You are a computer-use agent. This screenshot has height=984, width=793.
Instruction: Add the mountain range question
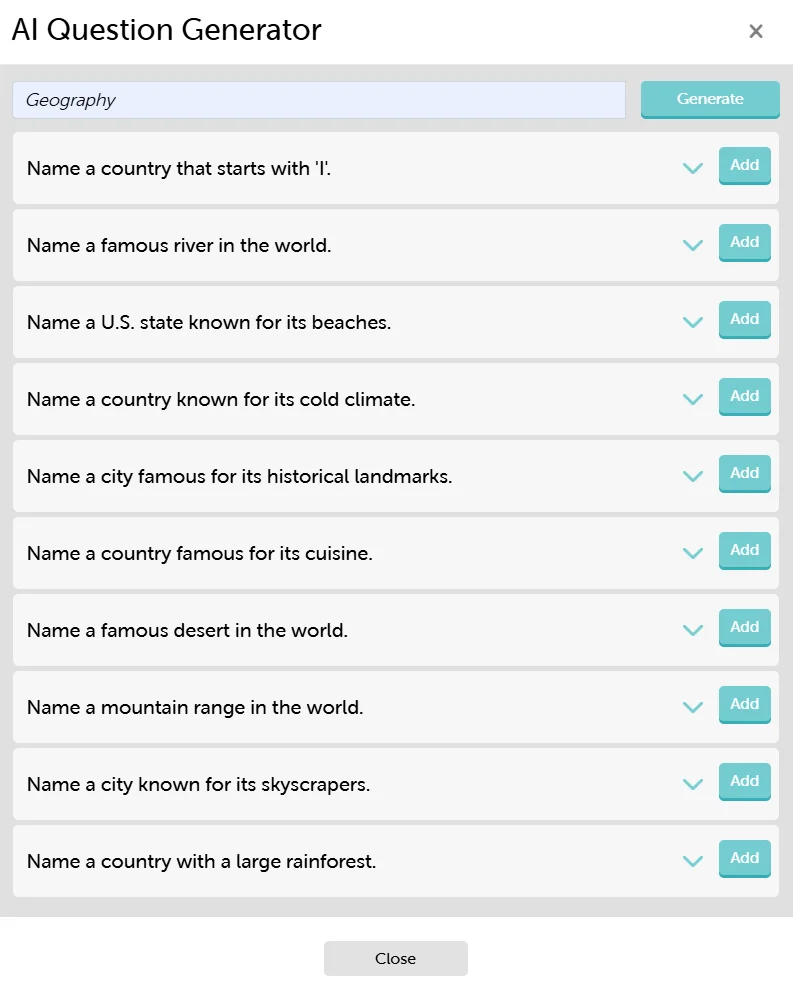click(744, 704)
